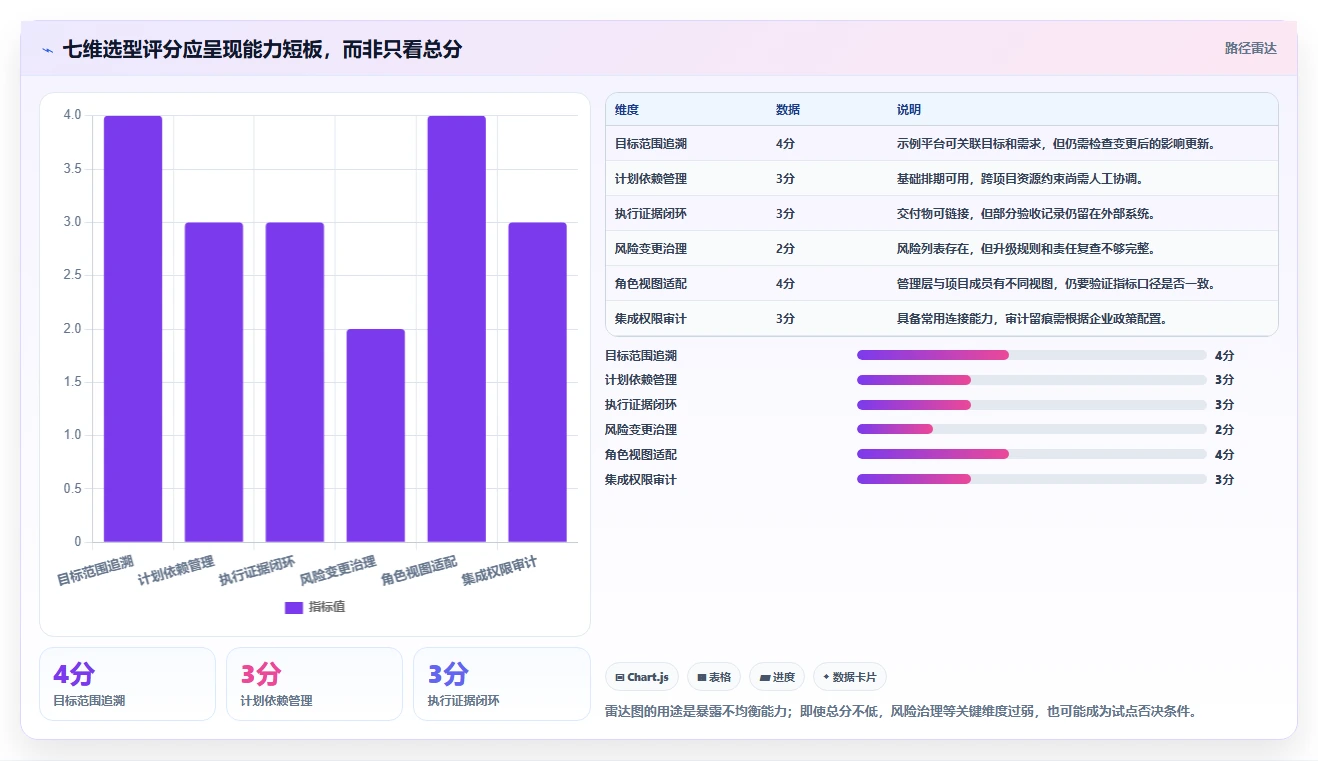This screenshot has width=1318, height=761.
Task: Click the 路径雷达 label in header
Action: coord(1251,48)
